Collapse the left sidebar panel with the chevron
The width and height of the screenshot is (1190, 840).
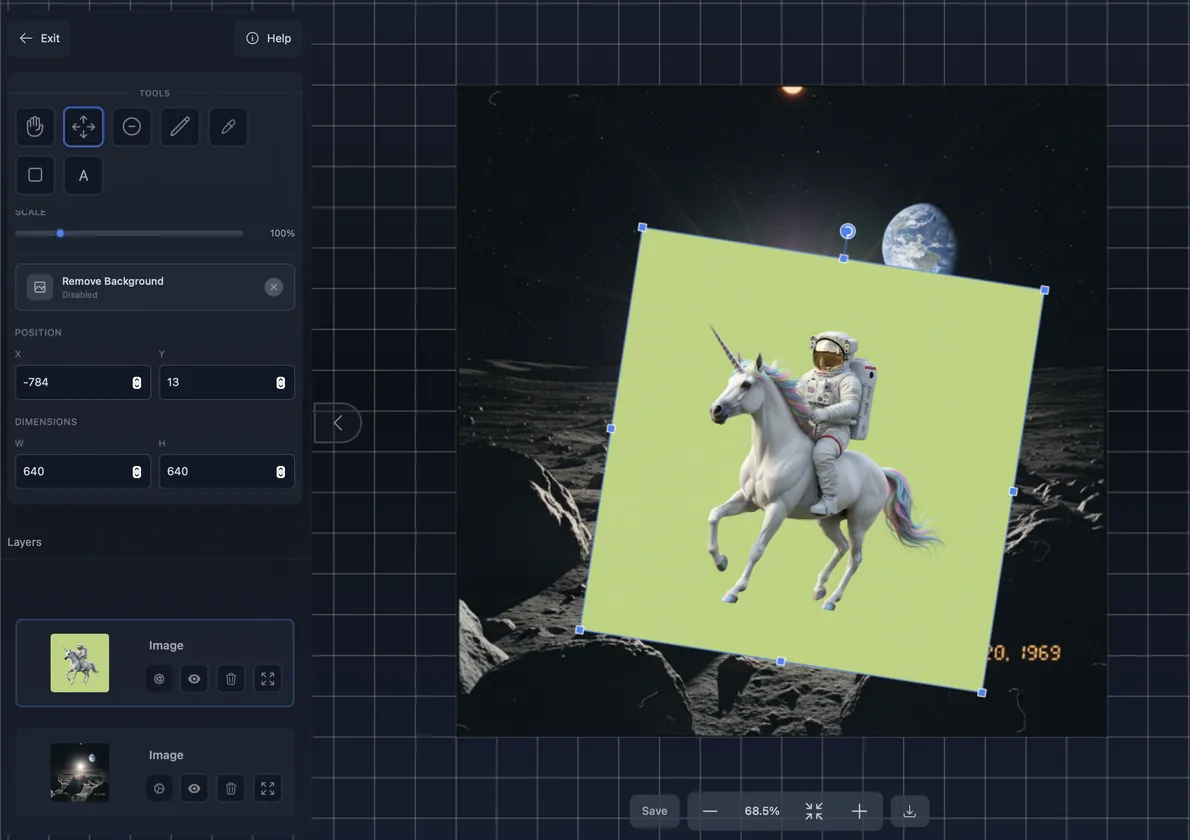(338, 423)
